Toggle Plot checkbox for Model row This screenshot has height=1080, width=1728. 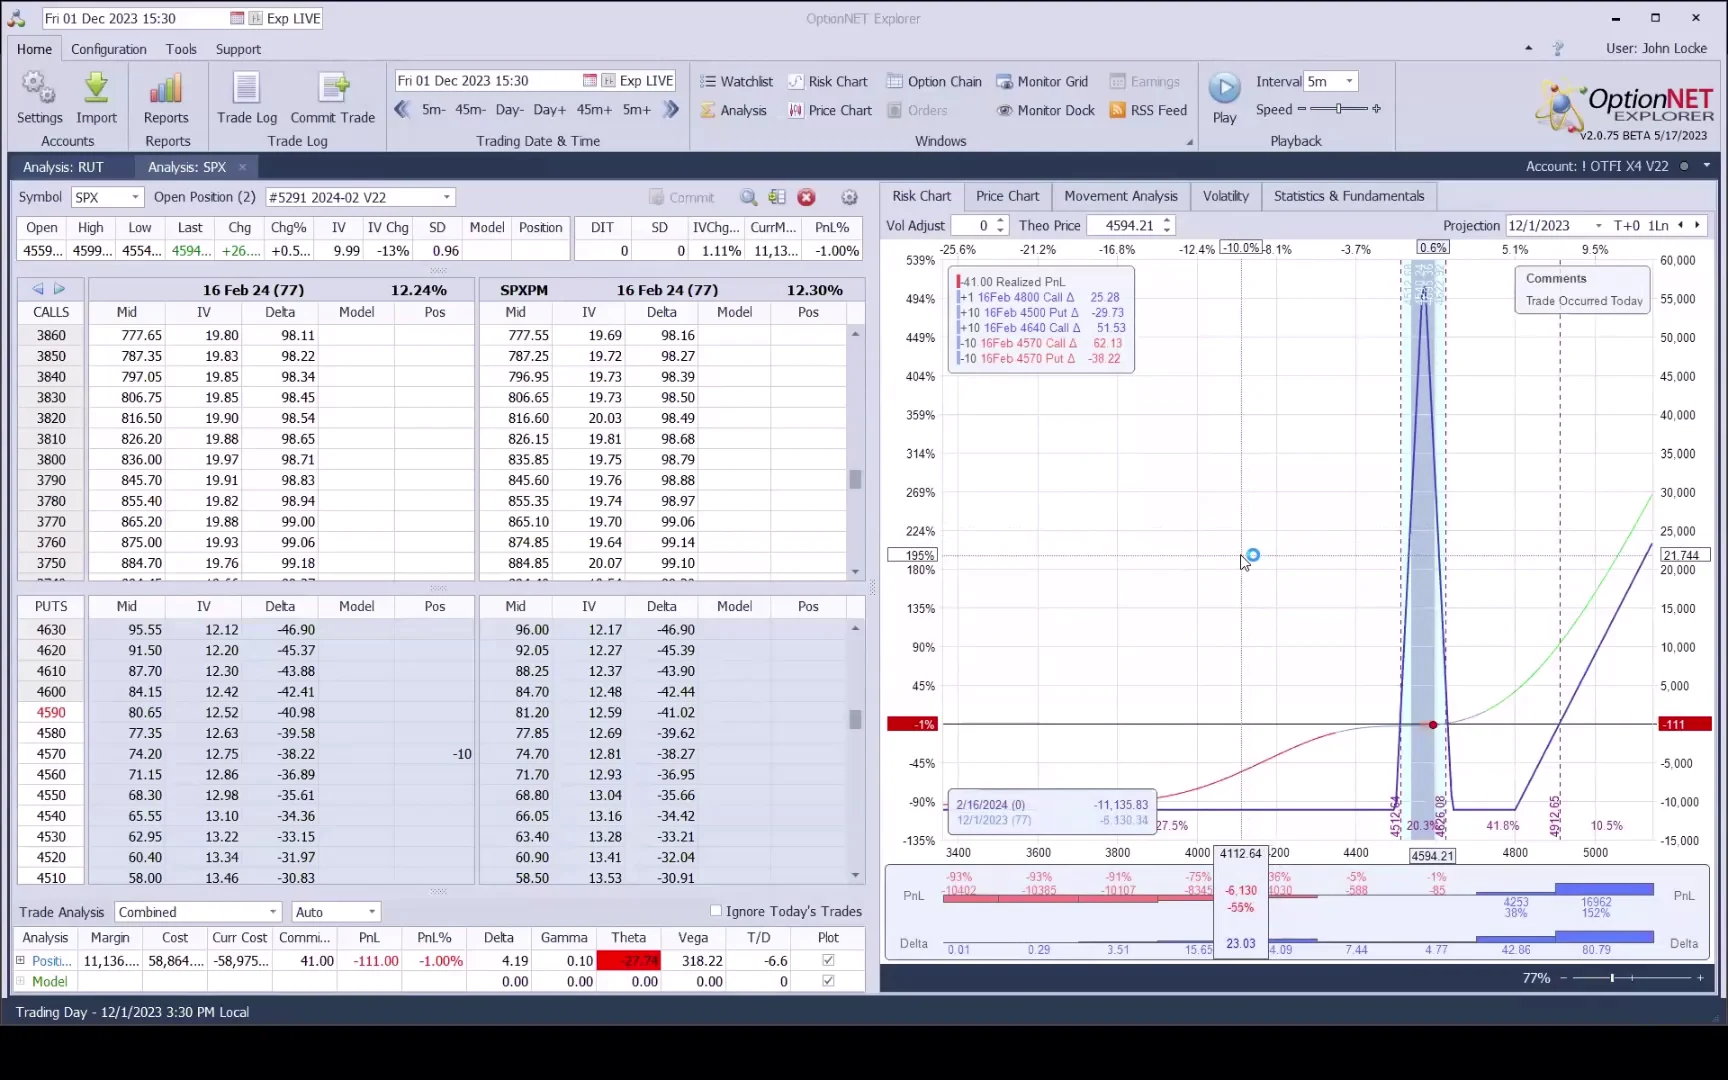(x=828, y=981)
